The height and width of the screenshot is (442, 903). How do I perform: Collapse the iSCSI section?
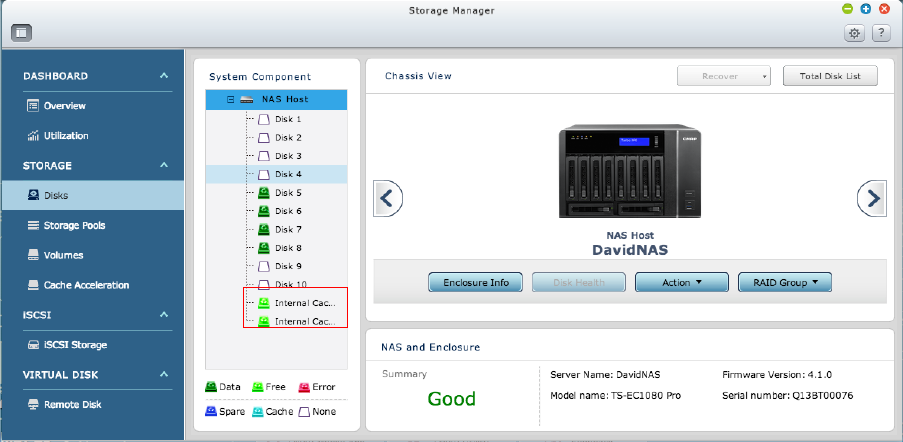pos(164,315)
